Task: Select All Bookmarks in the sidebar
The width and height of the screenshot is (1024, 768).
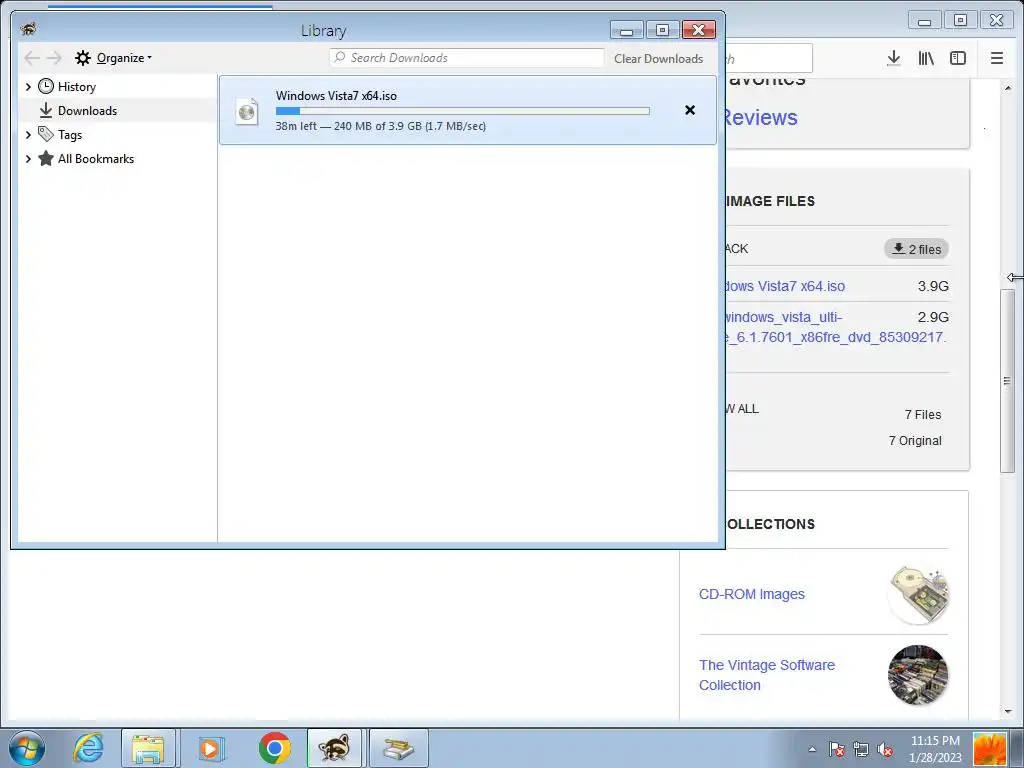Action: point(96,159)
